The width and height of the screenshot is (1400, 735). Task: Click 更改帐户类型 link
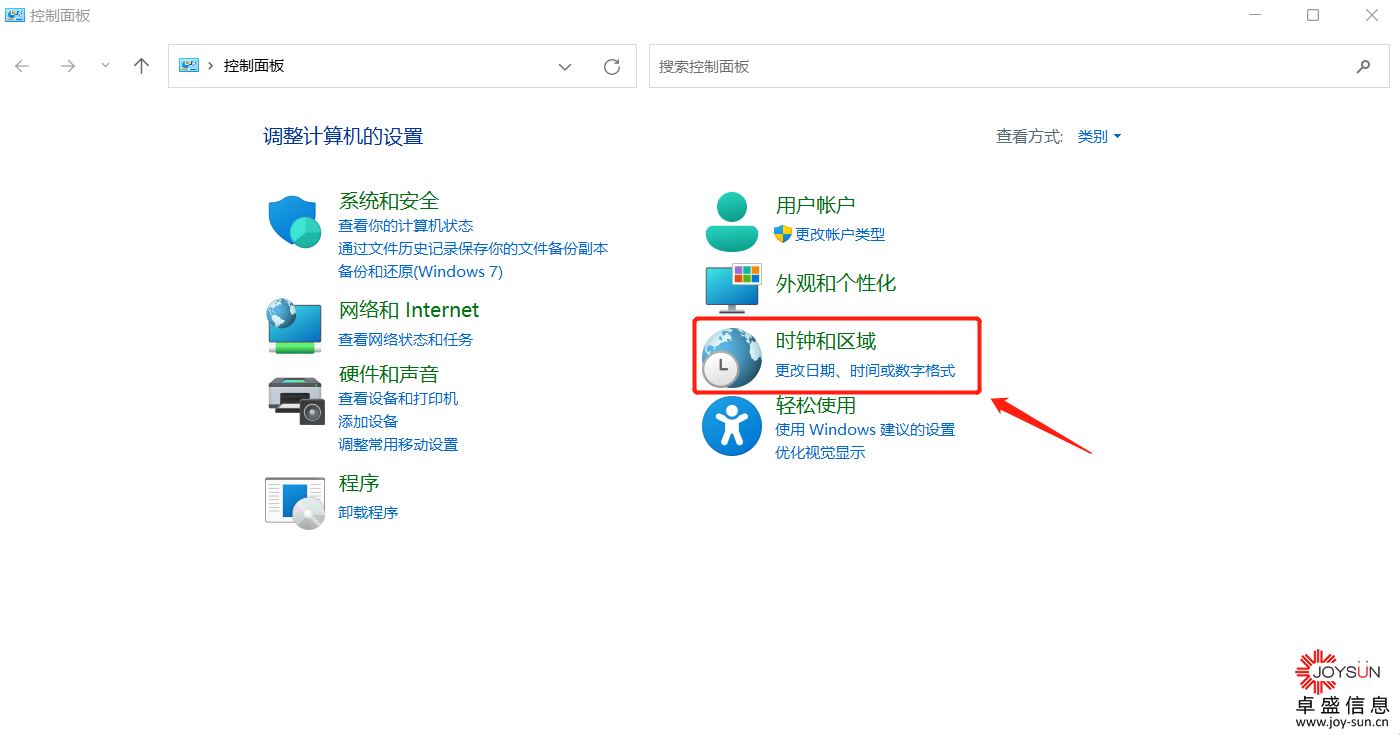(840, 235)
